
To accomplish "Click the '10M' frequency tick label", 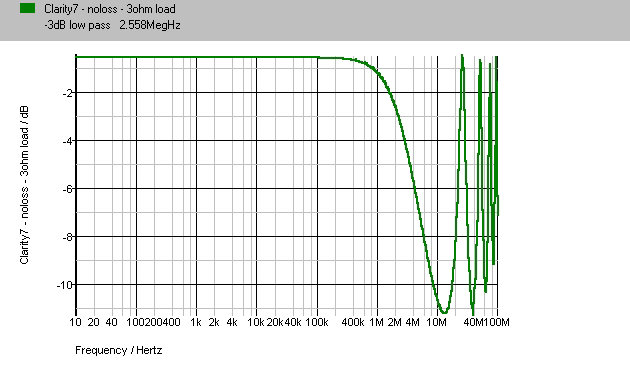I will (x=436, y=322).
